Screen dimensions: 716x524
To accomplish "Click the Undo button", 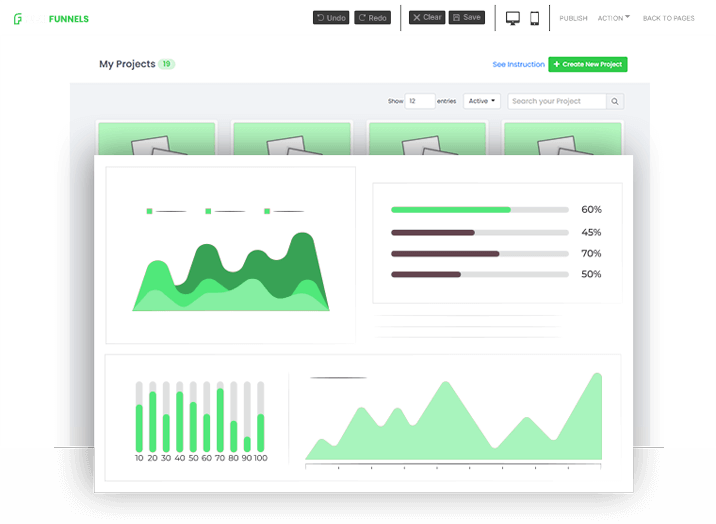I will point(331,18).
